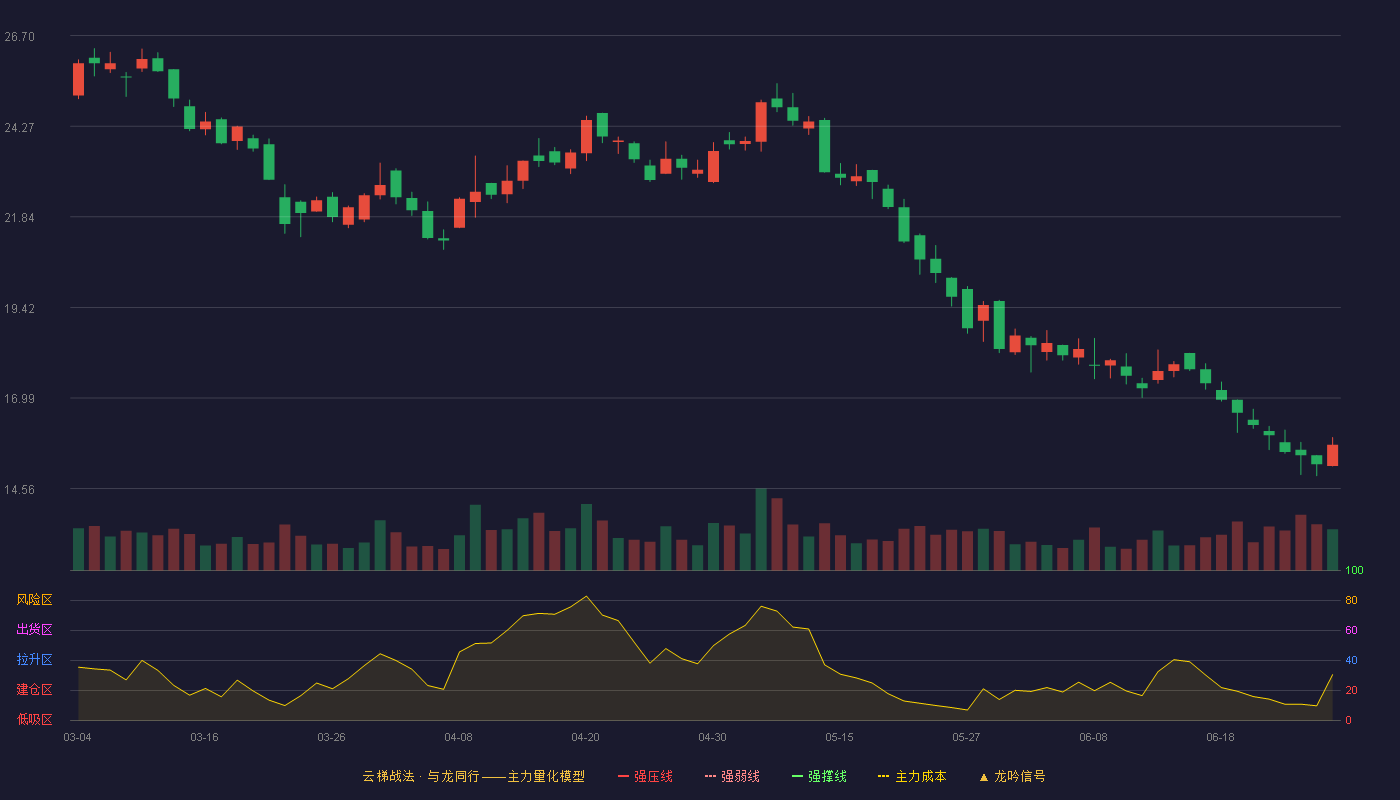This screenshot has width=1400, height=800.
Task: Click the pink dashed icon before 强弱线
Action: [711, 776]
